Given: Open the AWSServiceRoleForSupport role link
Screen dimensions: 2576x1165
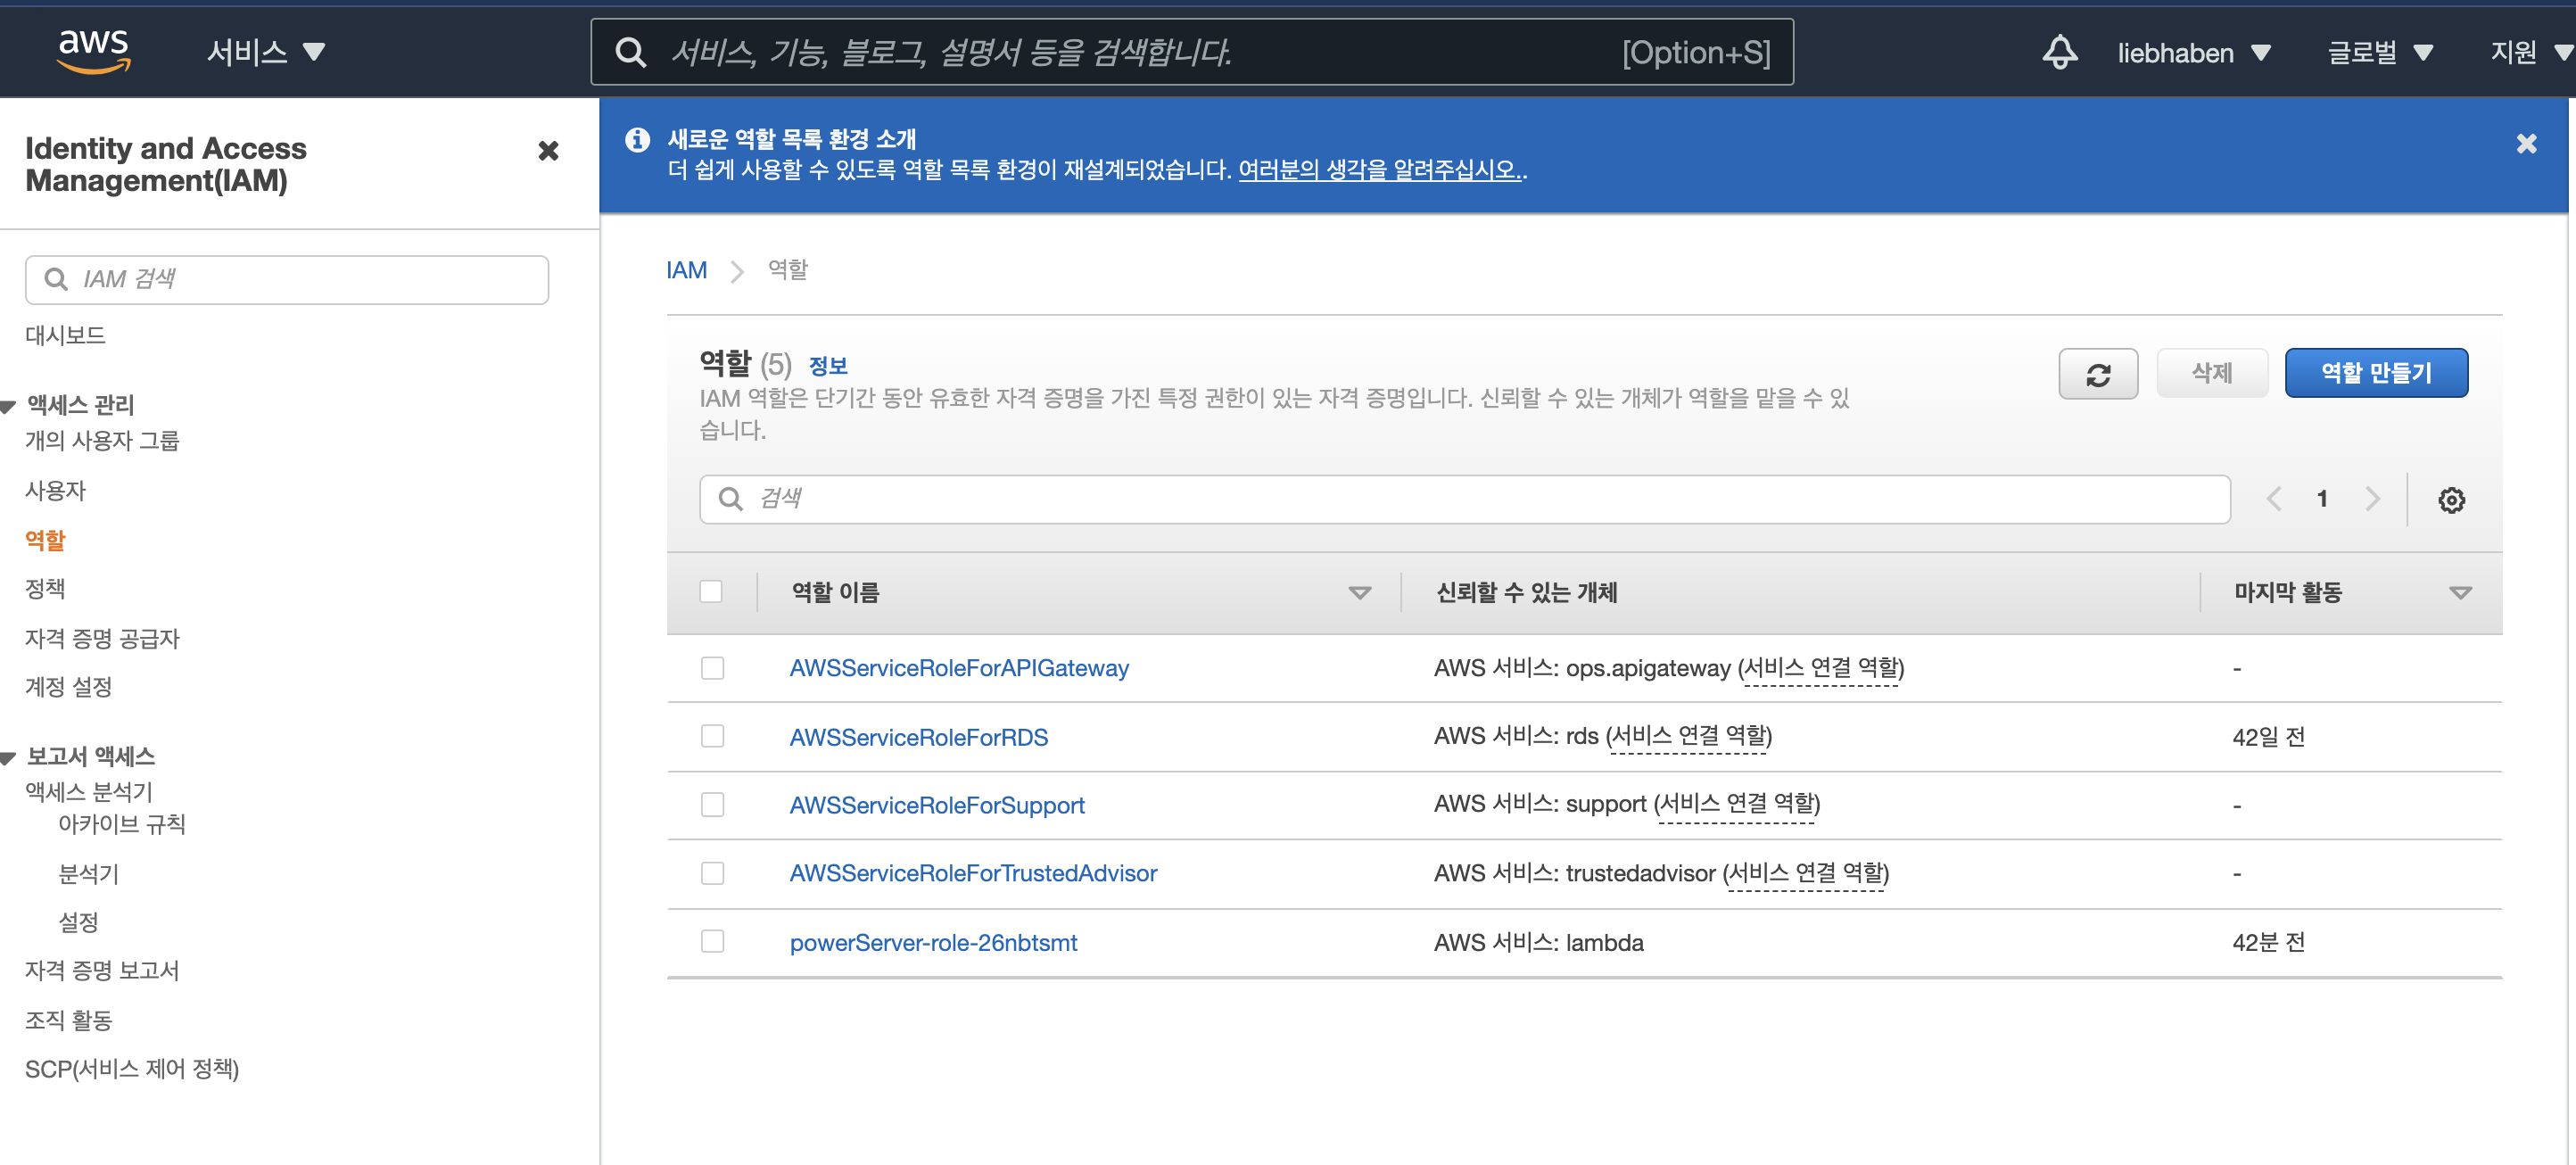Looking at the screenshot, I should pos(936,806).
